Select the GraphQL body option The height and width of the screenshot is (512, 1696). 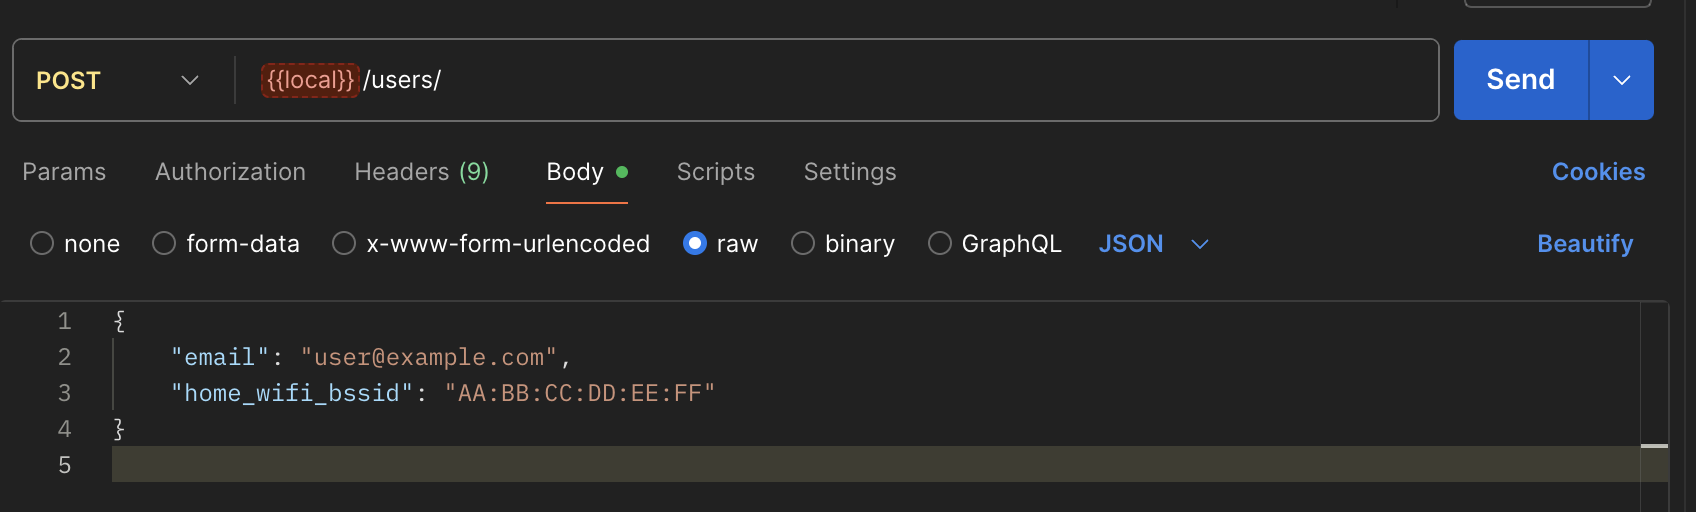(940, 244)
